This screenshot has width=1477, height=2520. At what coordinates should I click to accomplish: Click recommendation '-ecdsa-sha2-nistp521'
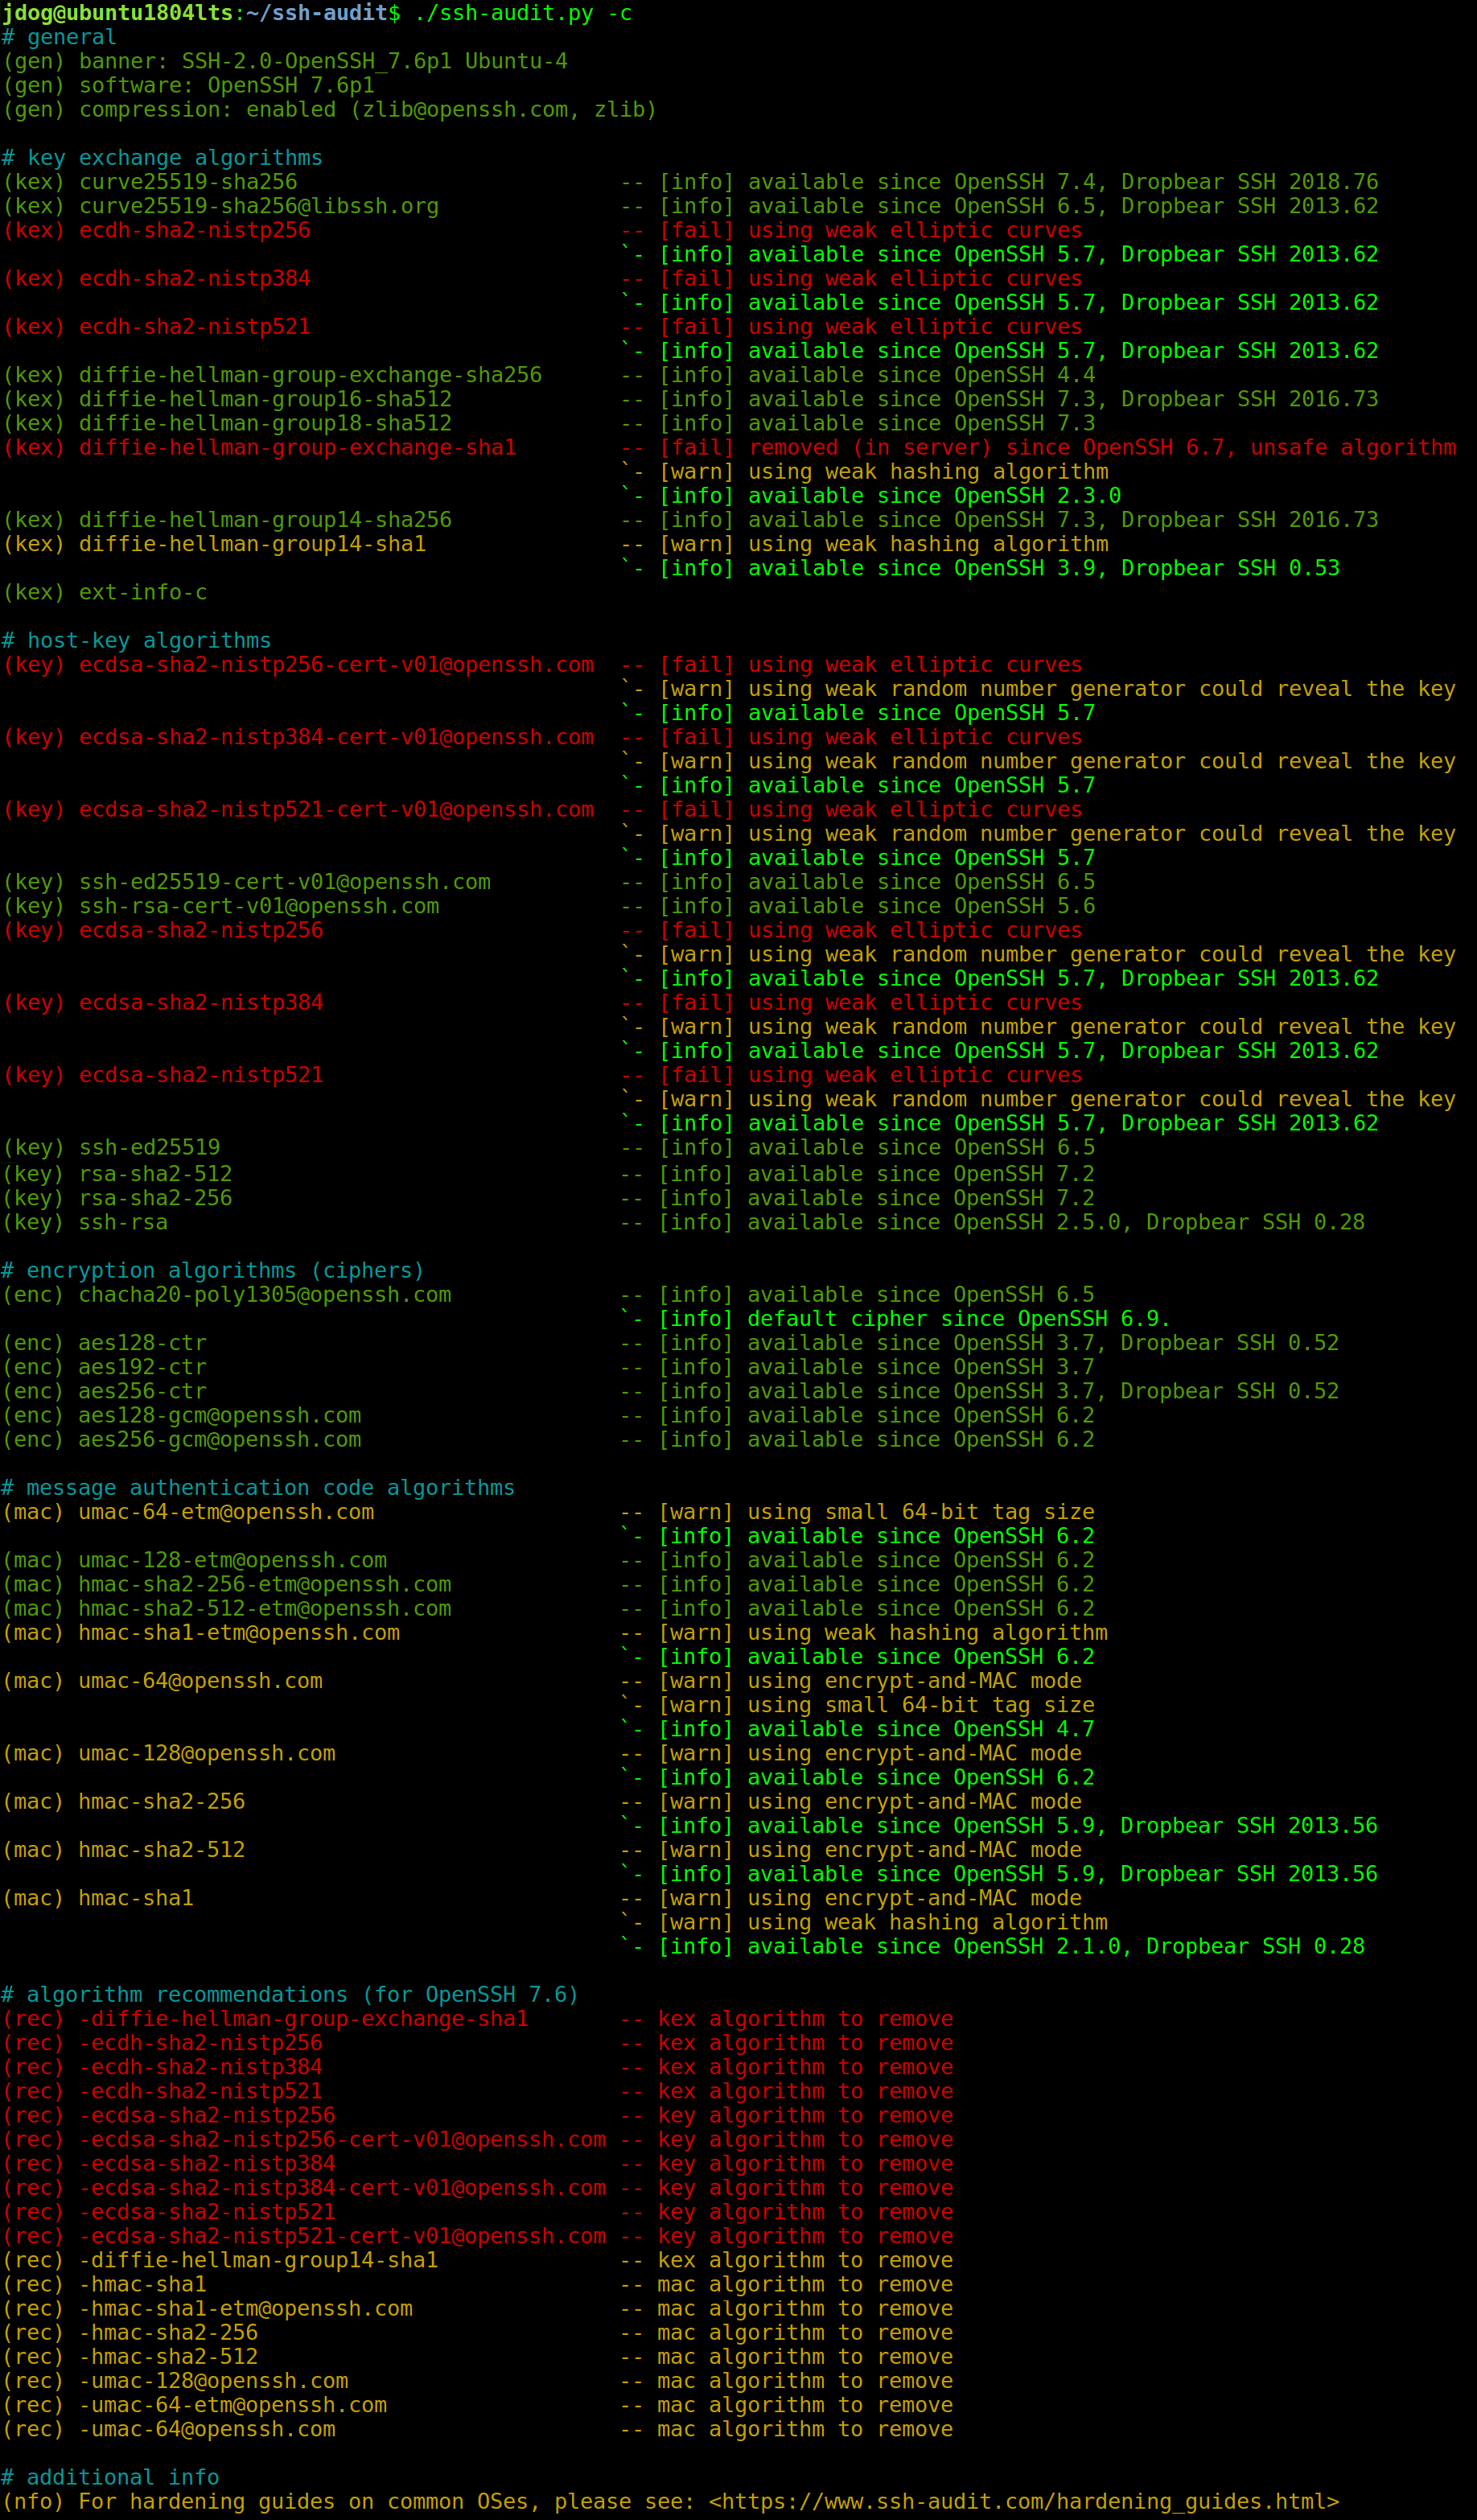(x=207, y=2212)
